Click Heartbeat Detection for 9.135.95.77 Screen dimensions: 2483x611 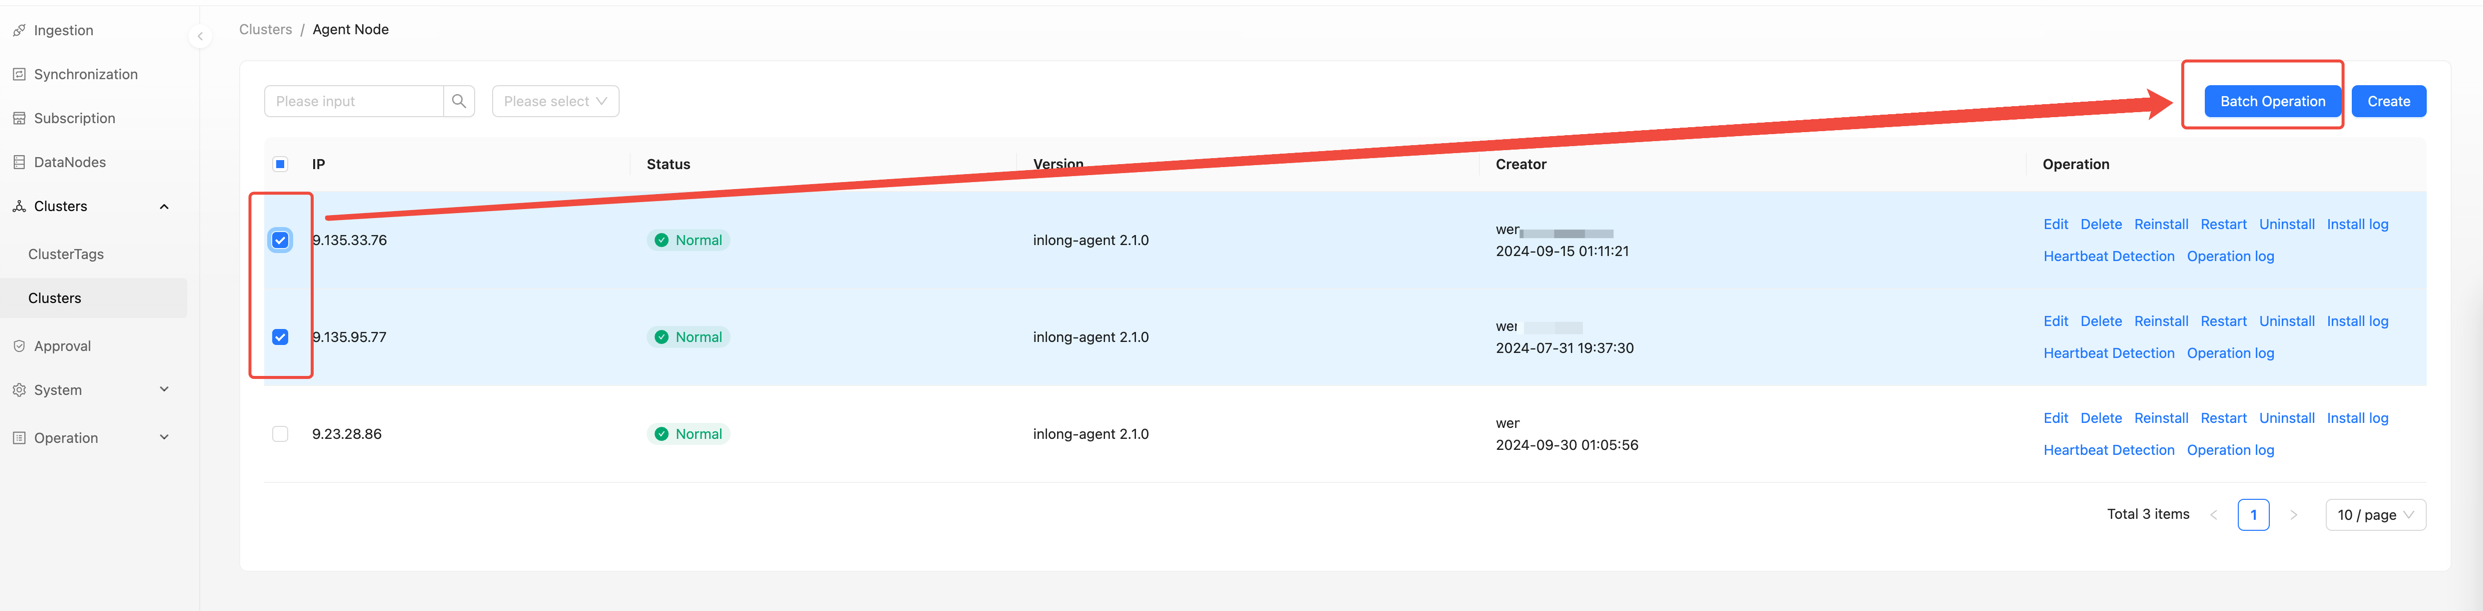tap(2108, 353)
